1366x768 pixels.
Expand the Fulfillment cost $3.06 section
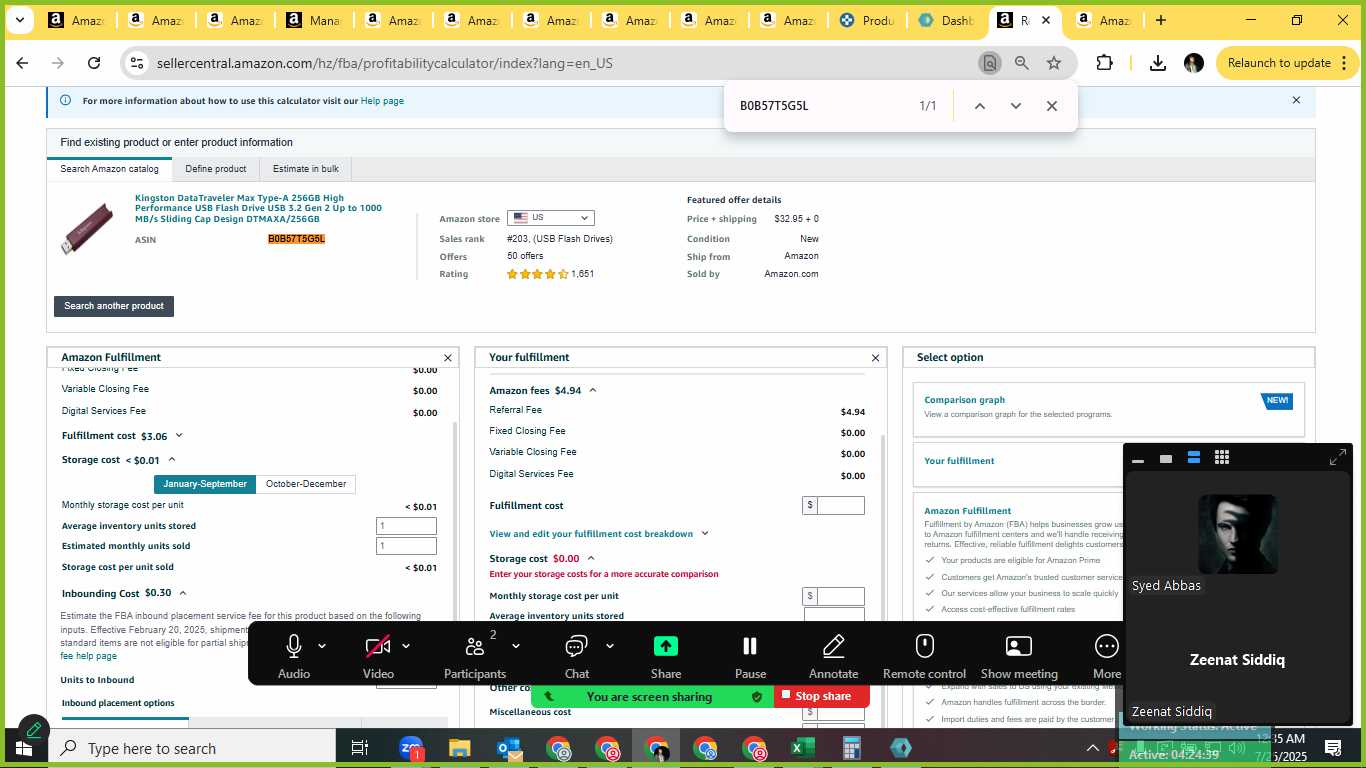[x=179, y=436]
